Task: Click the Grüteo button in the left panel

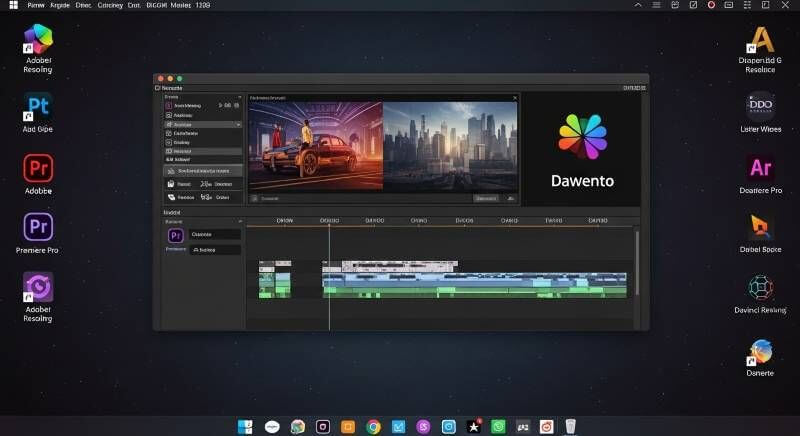Action: click(215, 197)
